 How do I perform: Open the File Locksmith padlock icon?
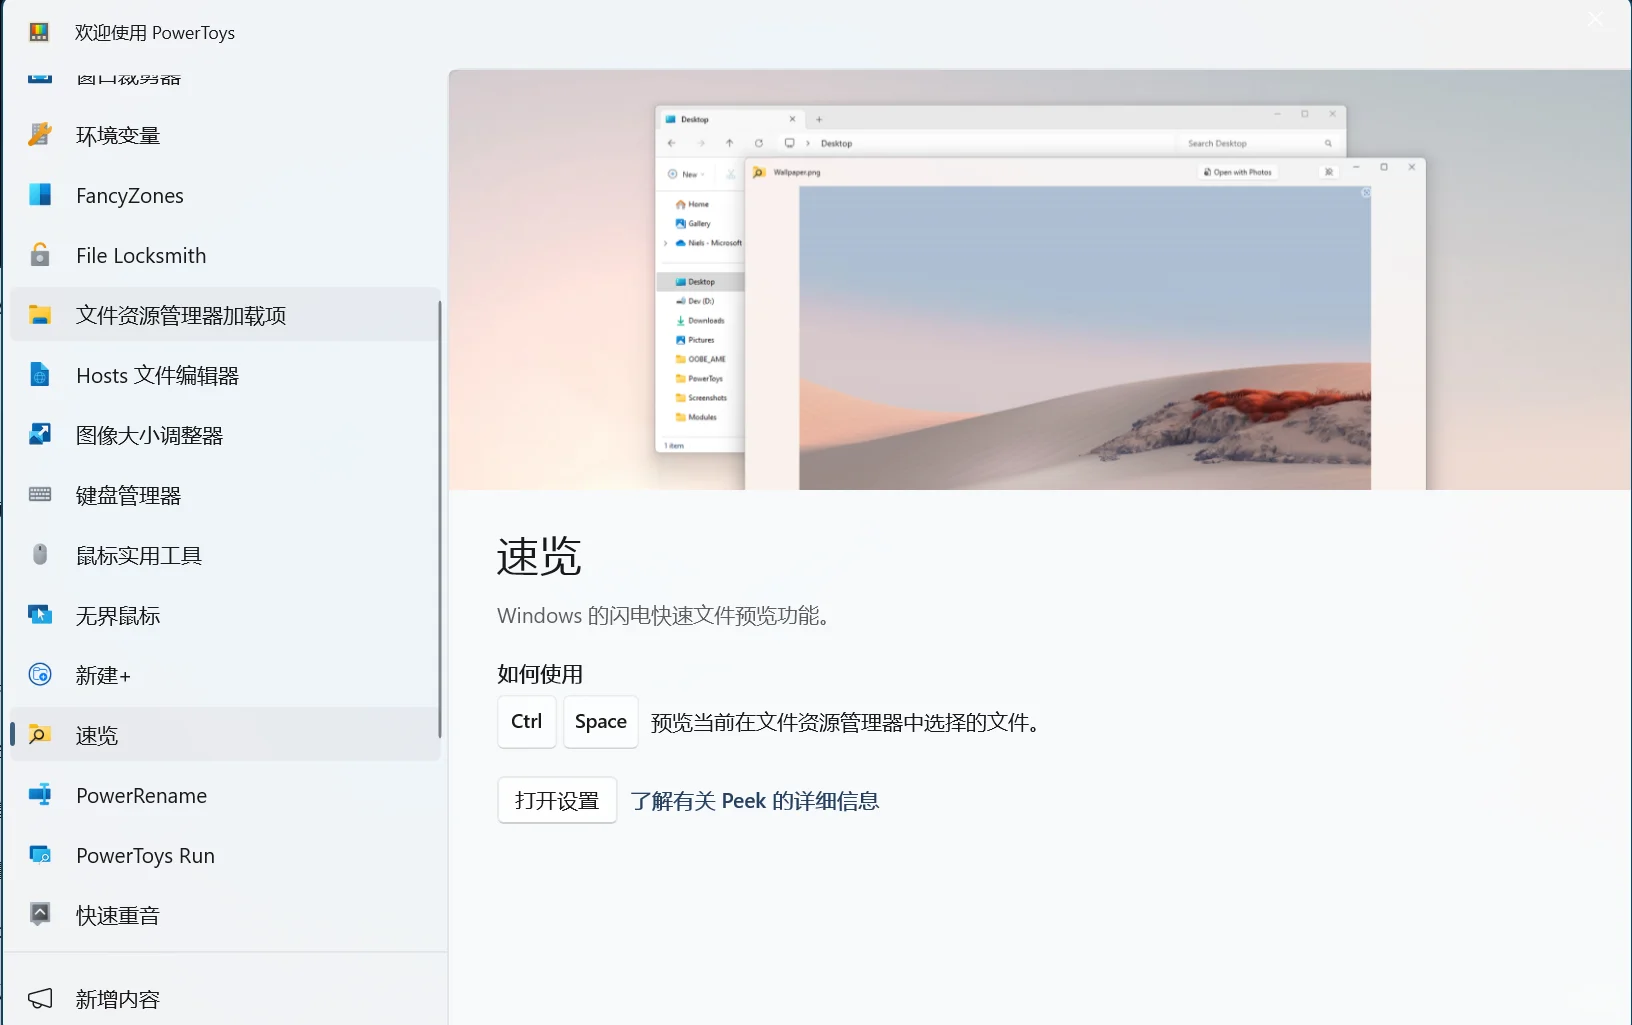[x=40, y=255]
